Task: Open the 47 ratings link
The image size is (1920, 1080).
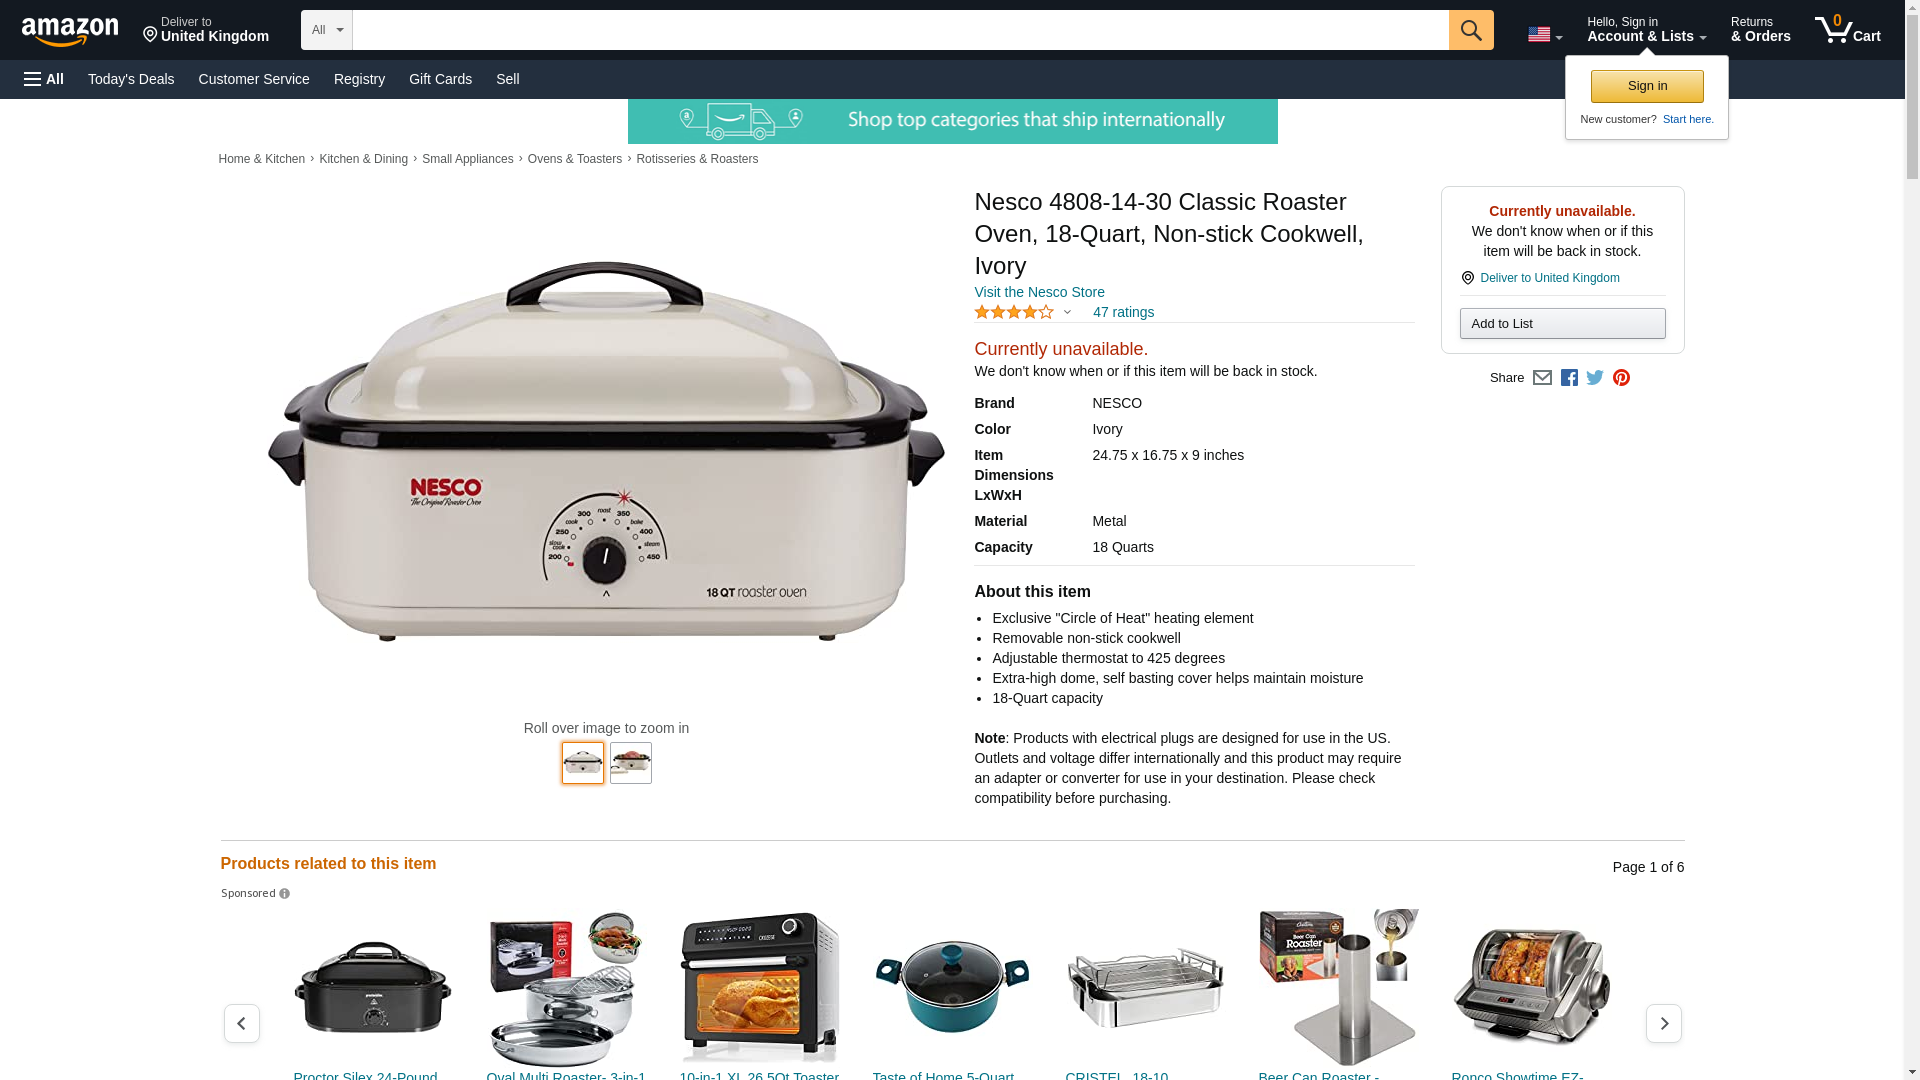Action: tap(1123, 312)
